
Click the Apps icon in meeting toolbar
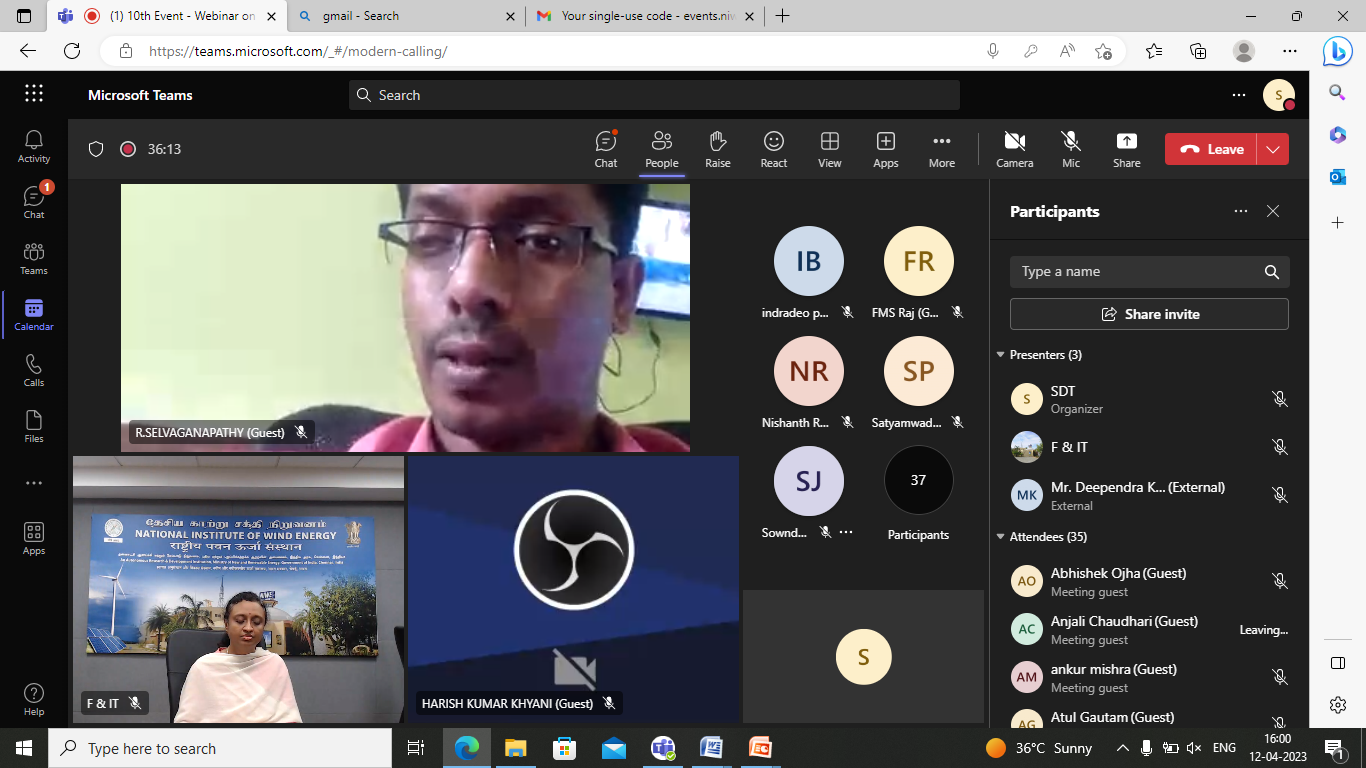(885, 149)
